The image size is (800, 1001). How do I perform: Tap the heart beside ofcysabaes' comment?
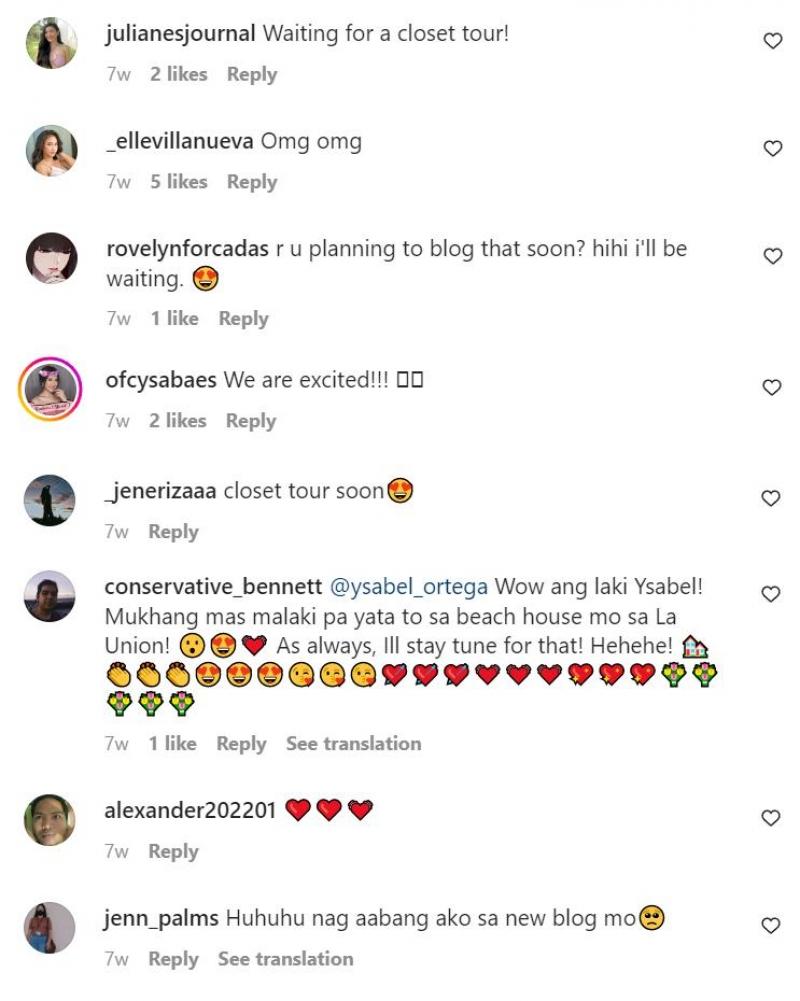[772, 388]
